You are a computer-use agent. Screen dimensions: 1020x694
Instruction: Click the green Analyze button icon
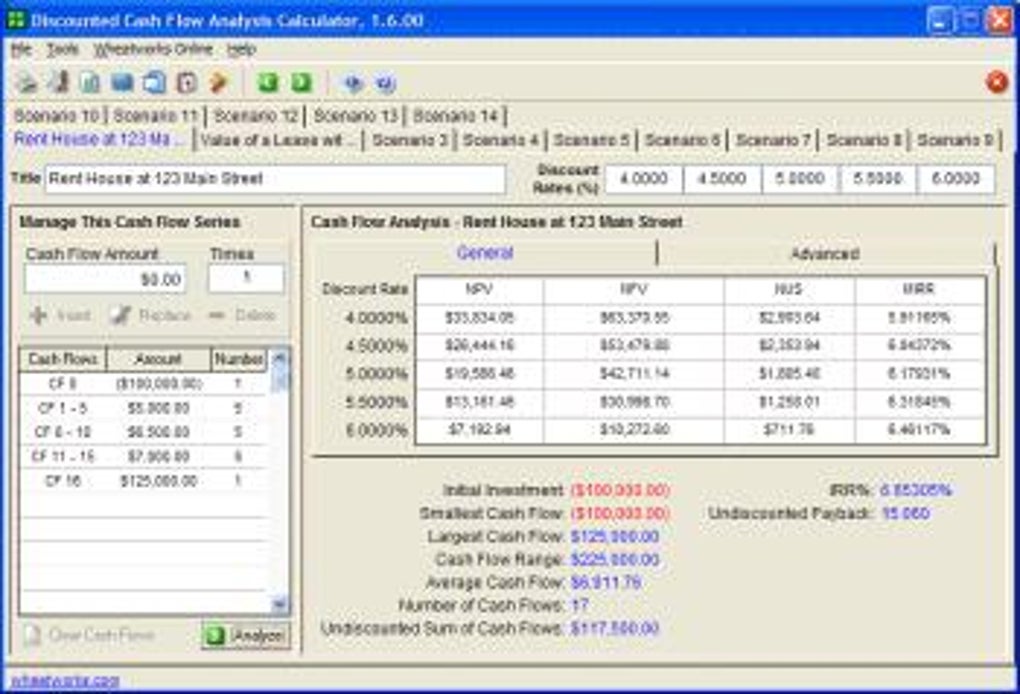[215, 635]
